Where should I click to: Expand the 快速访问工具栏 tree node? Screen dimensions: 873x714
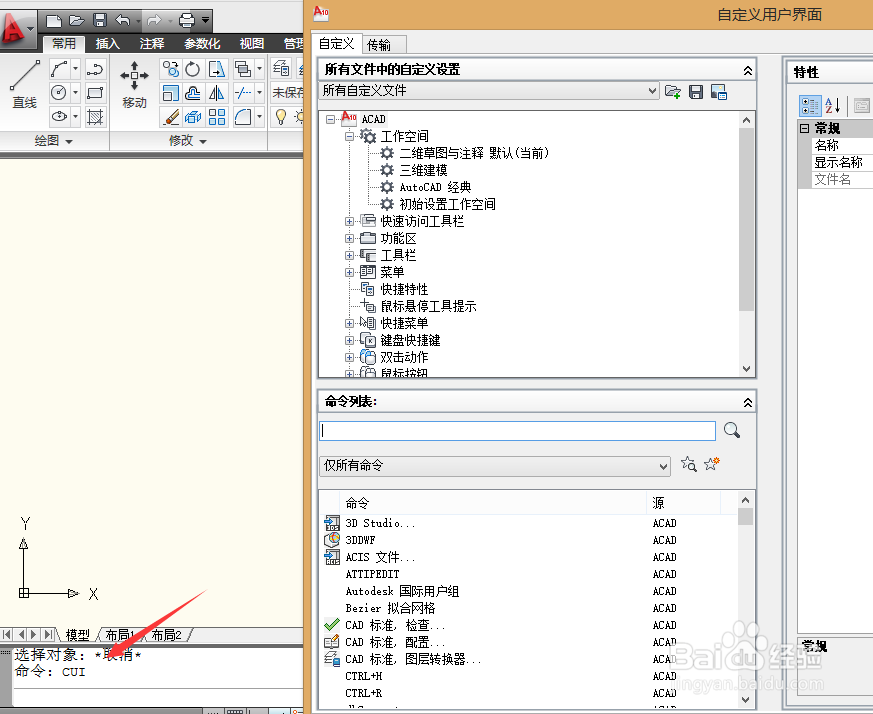click(349, 222)
